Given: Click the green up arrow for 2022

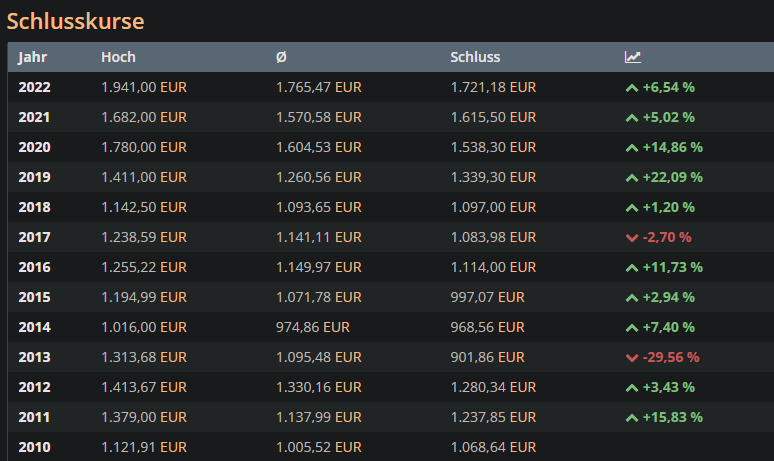Looking at the screenshot, I should pos(631,88).
